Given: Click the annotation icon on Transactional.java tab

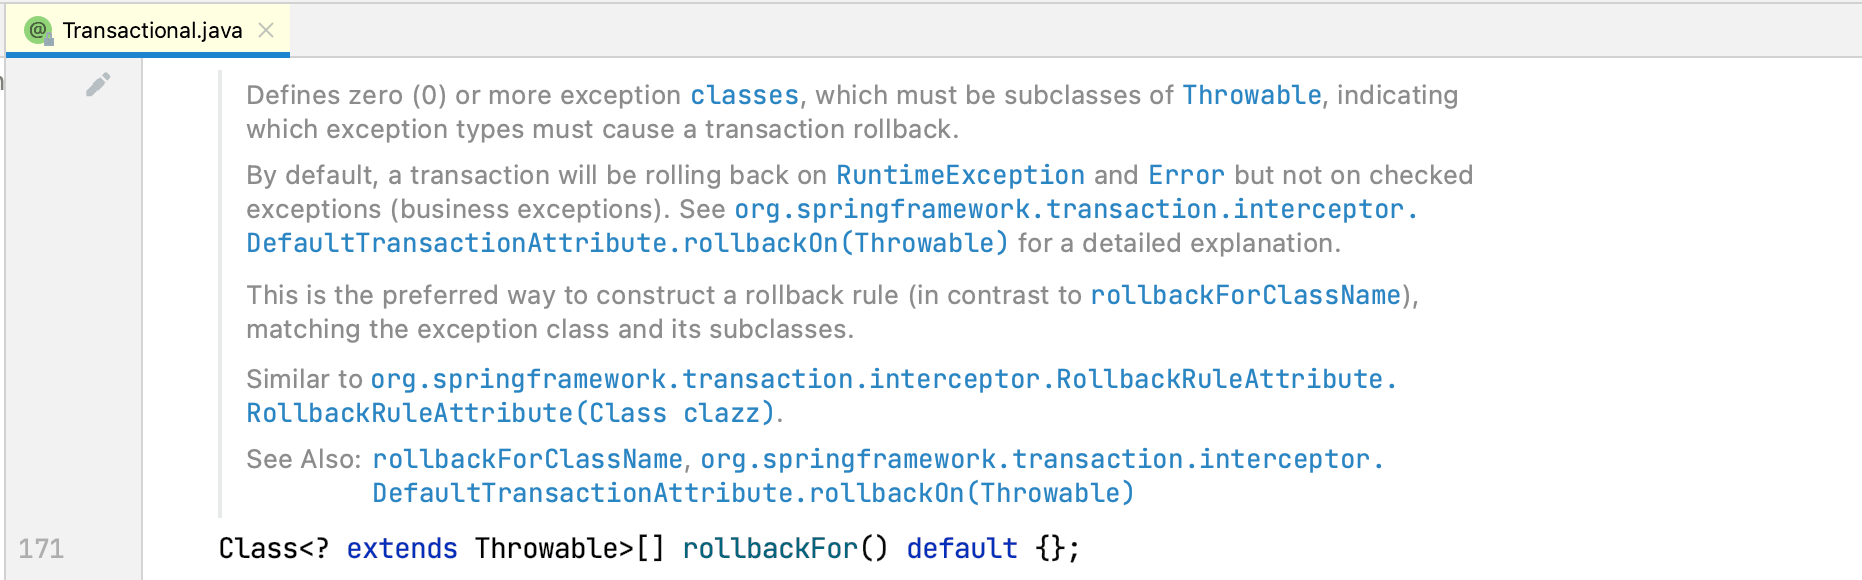Looking at the screenshot, I should pos(39,30).
